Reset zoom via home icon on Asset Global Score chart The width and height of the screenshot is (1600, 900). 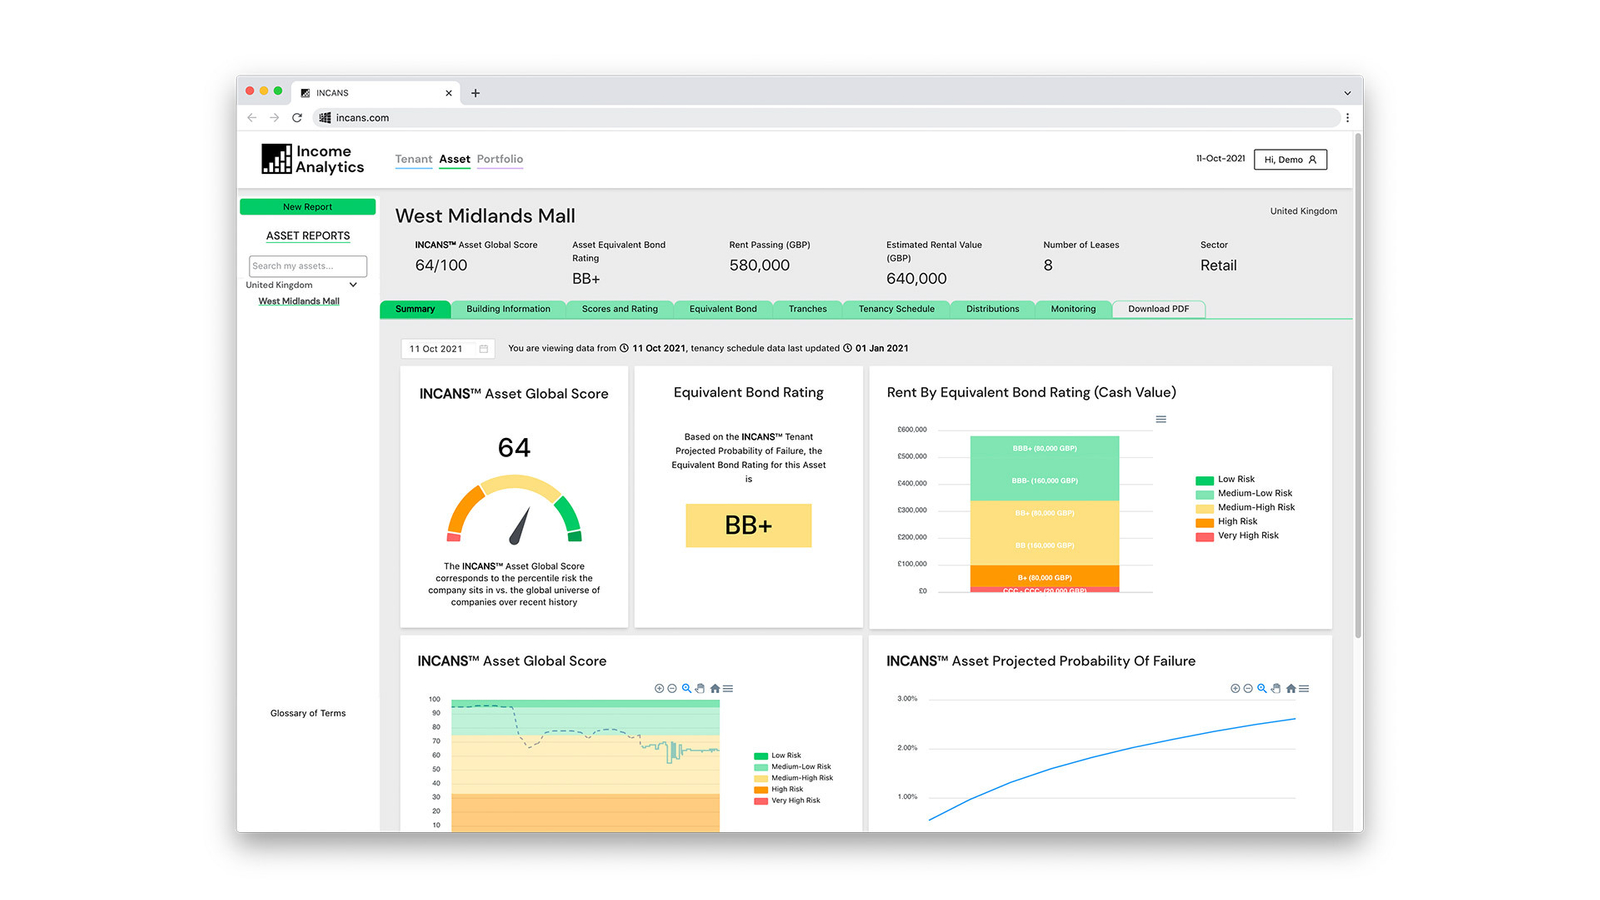click(713, 688)
